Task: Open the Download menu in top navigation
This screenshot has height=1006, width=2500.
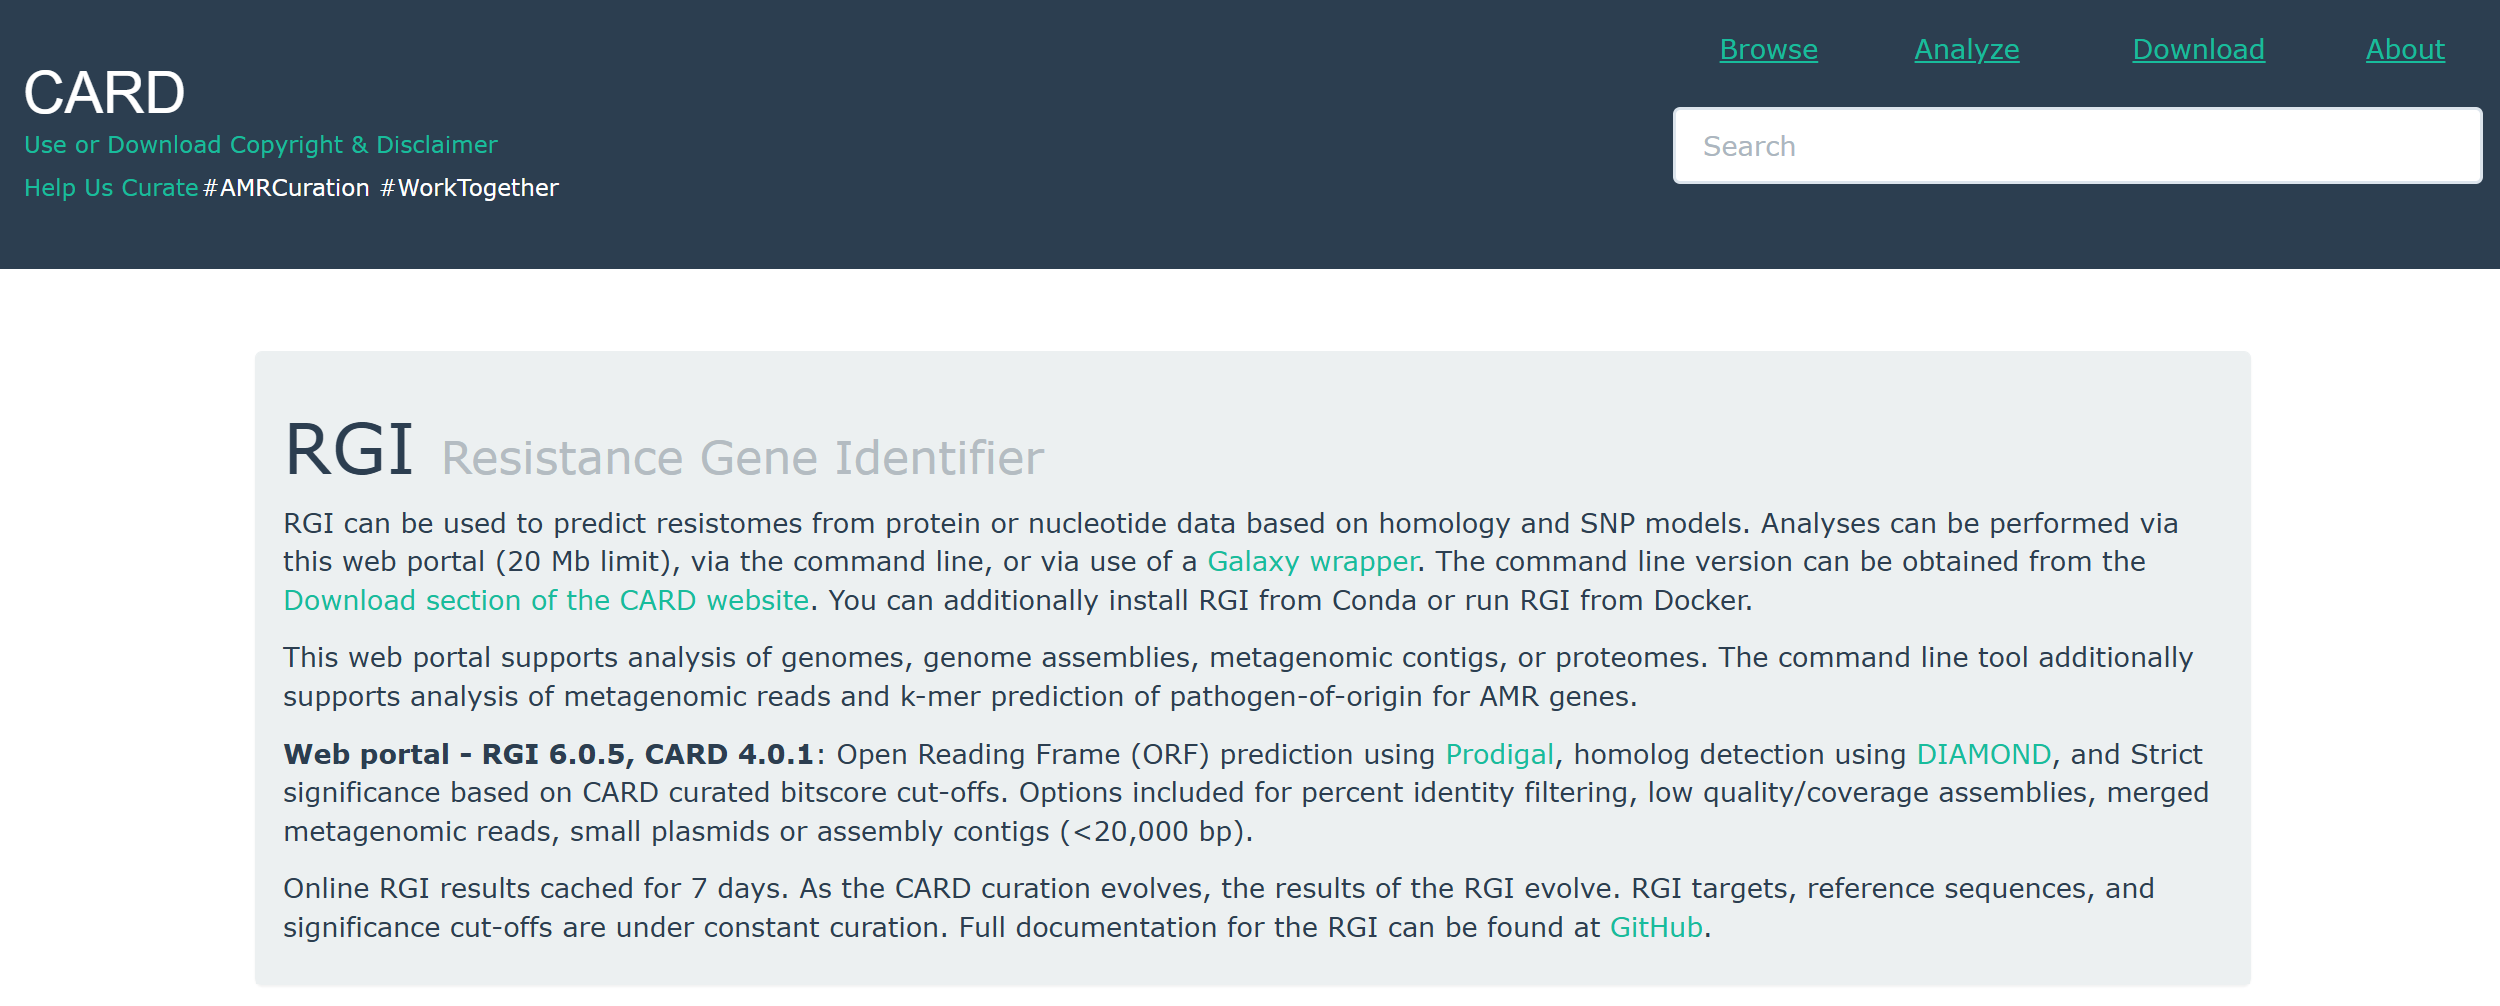Action: click(x=2198, y=49)
